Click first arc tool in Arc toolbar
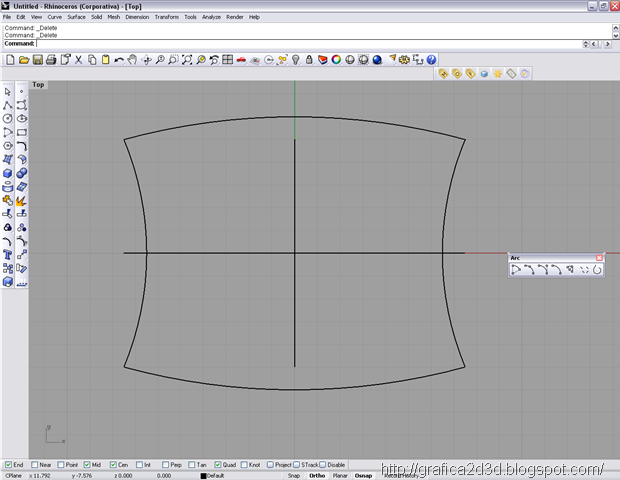The image size is (620, 480). tap(516, 270)
